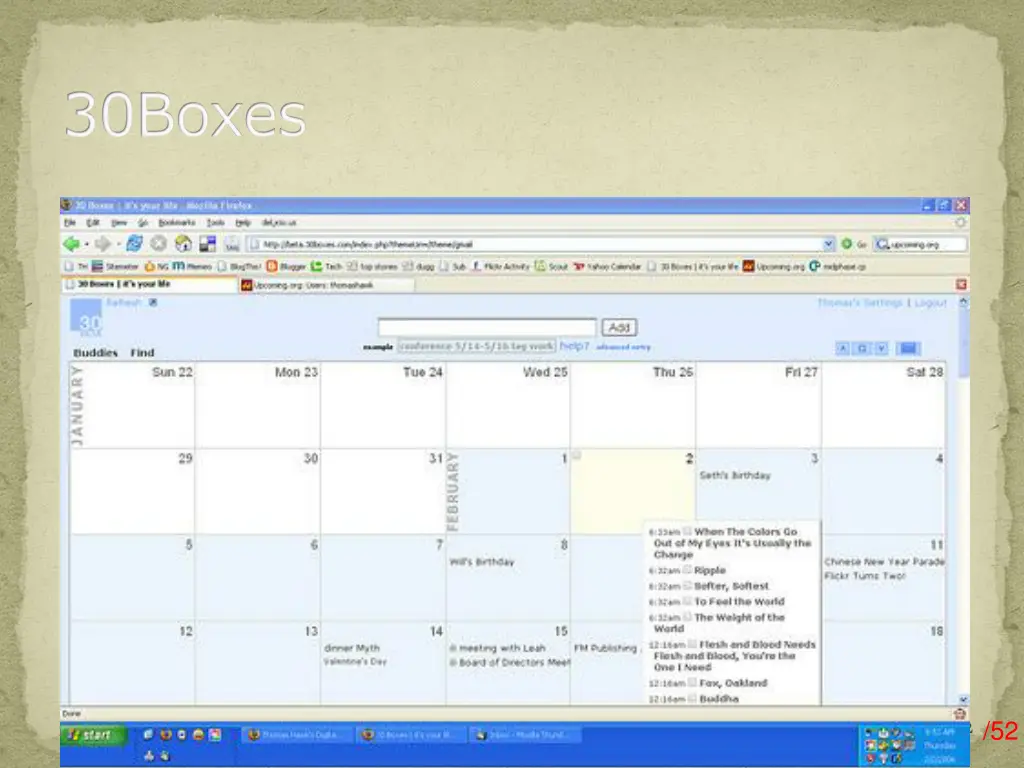Open the Tech bookmark folder
This screenshot has width=1024, height=768.
[x=327, y=266]
